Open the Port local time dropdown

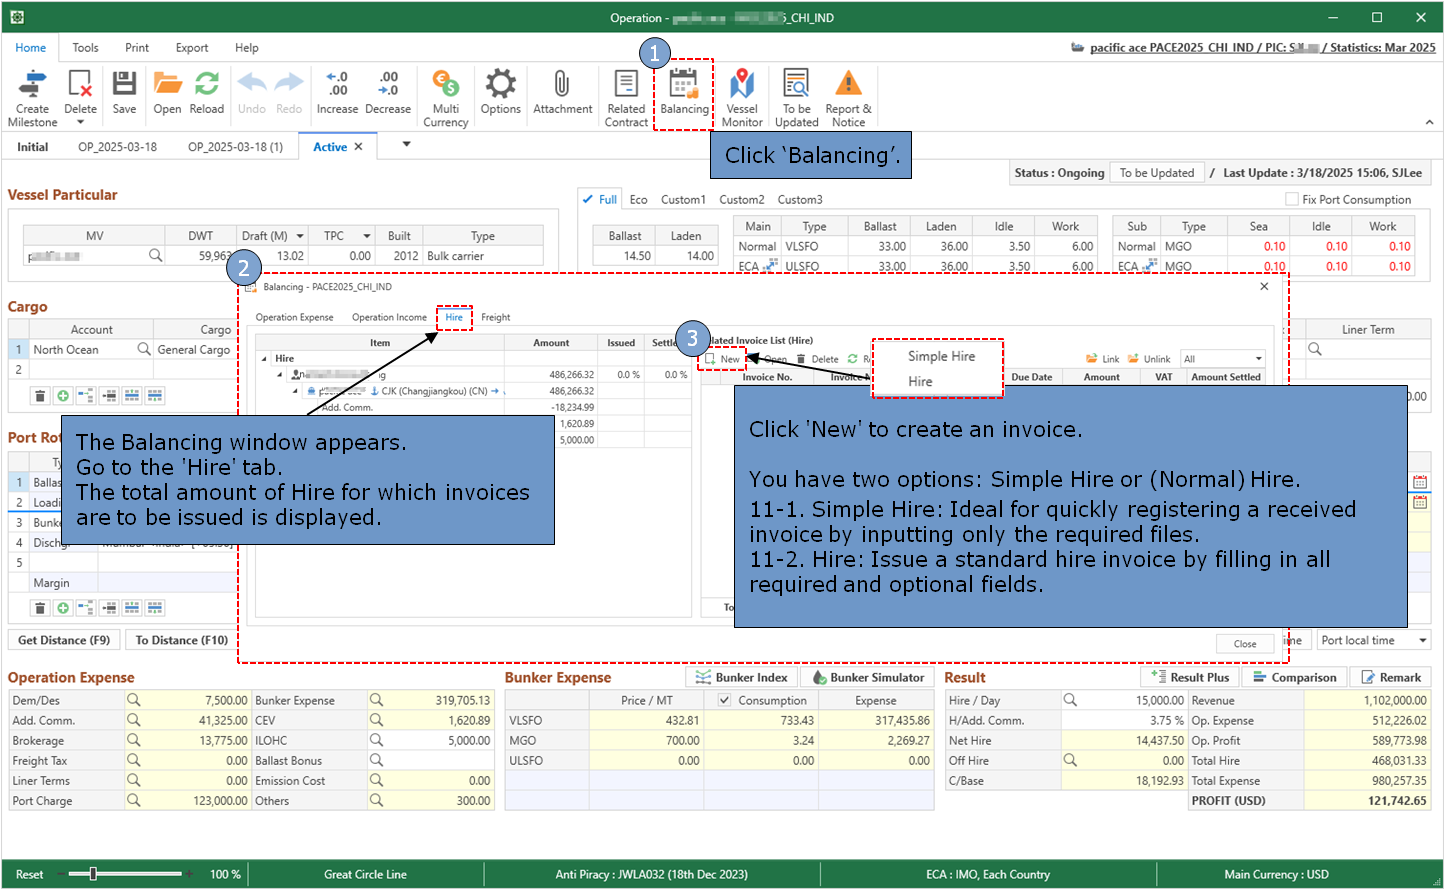pos(1422,640)
